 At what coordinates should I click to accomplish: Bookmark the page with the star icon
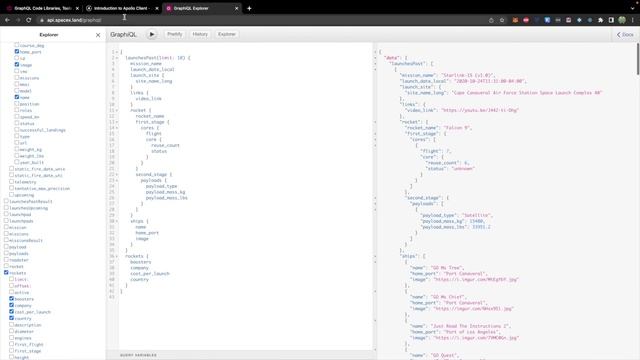point(502,20)
